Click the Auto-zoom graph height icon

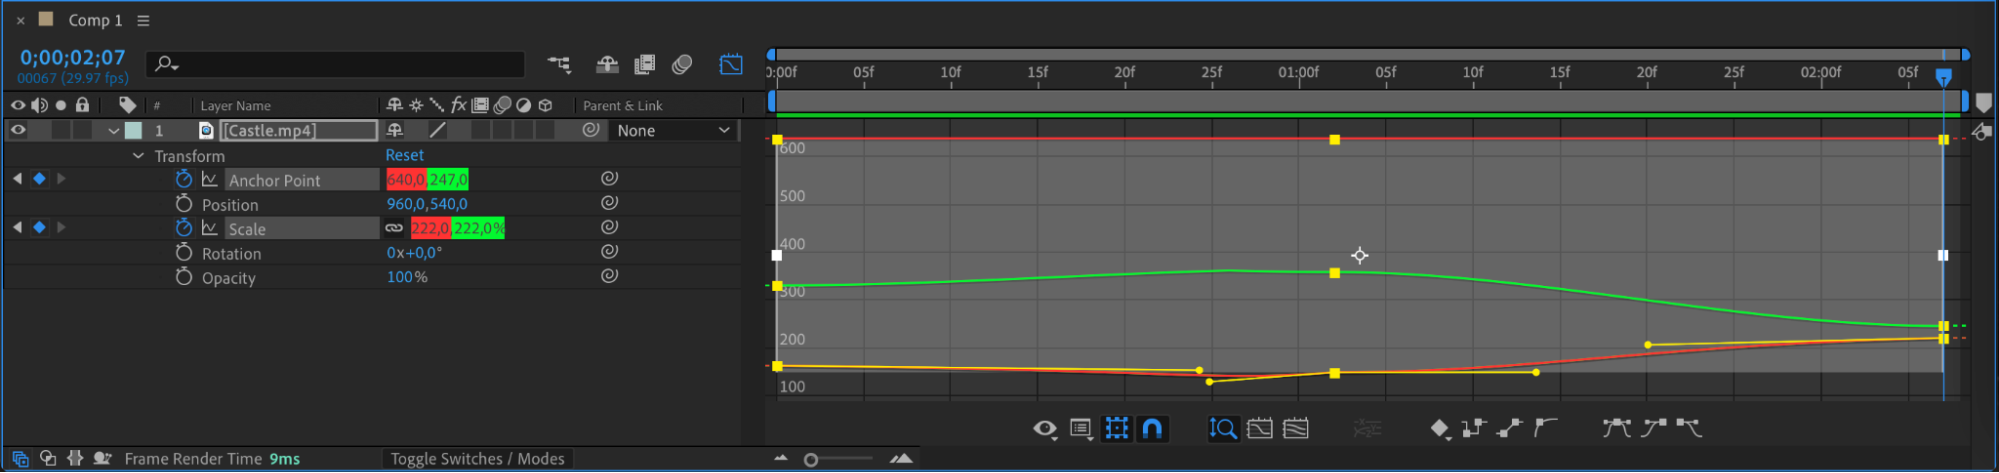click(1222, 429)
